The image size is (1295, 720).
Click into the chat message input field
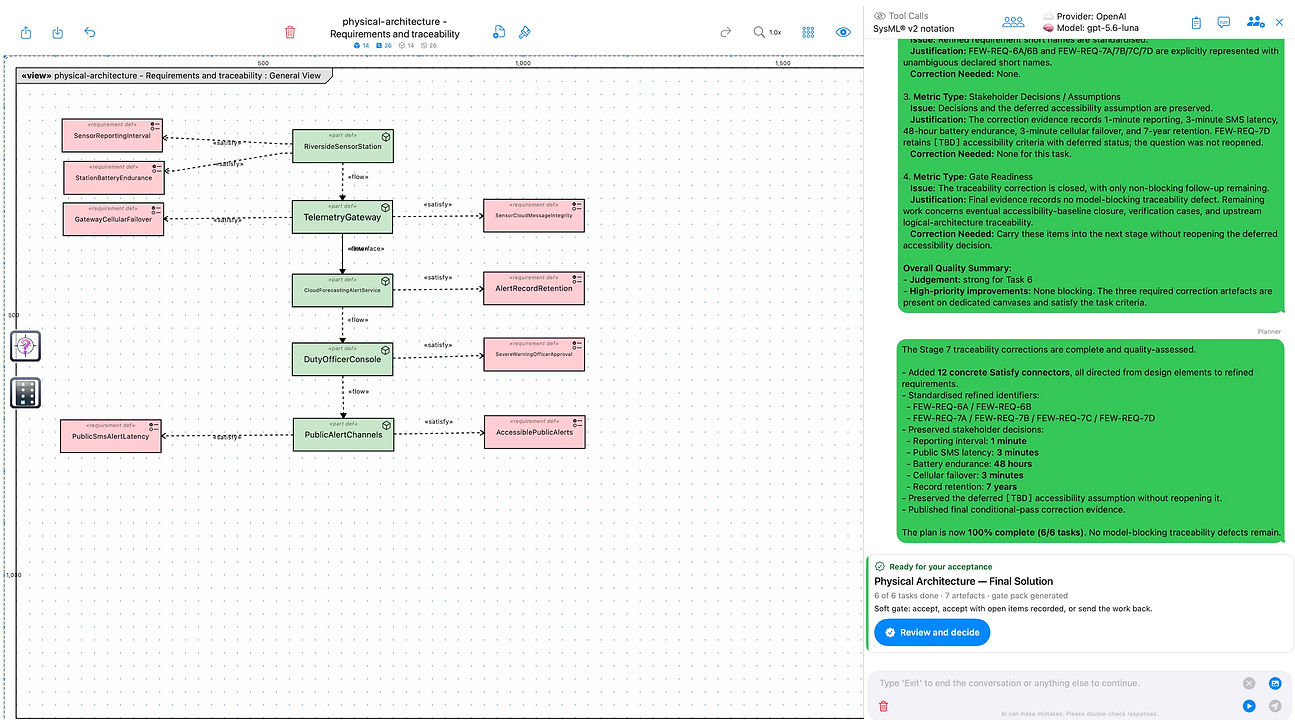pos(1055,683)
